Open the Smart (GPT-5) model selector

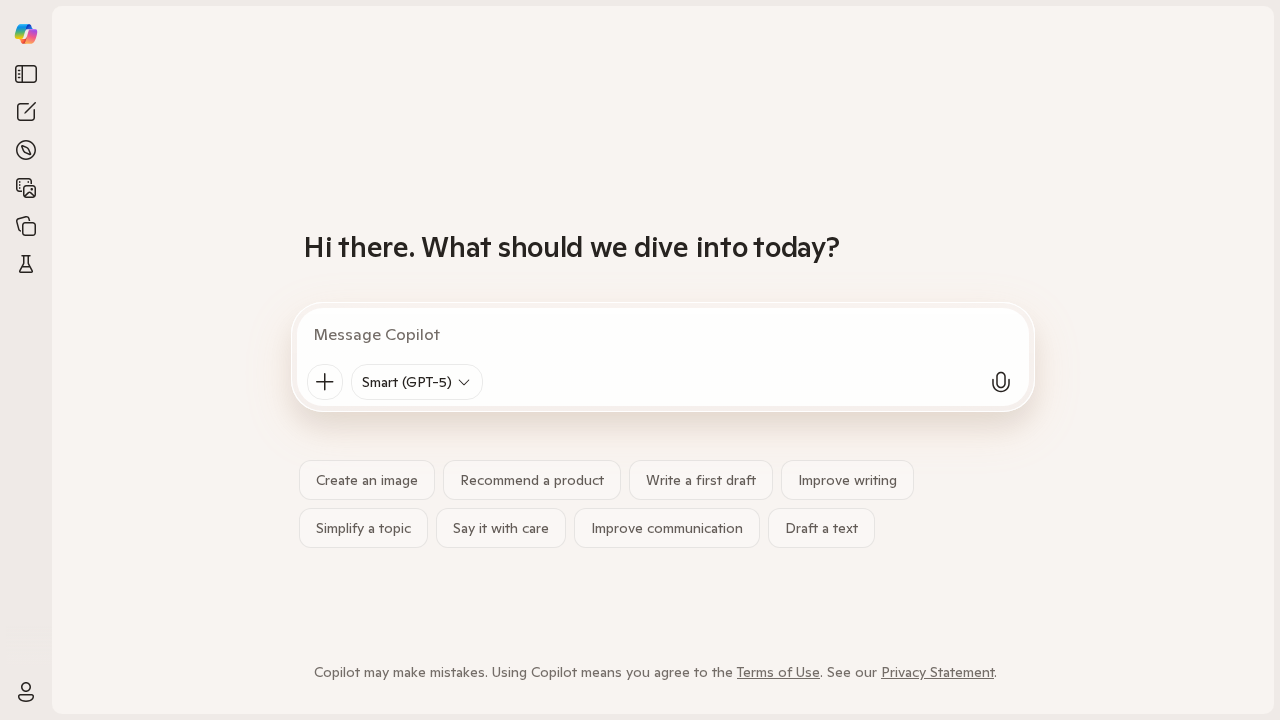416,382
